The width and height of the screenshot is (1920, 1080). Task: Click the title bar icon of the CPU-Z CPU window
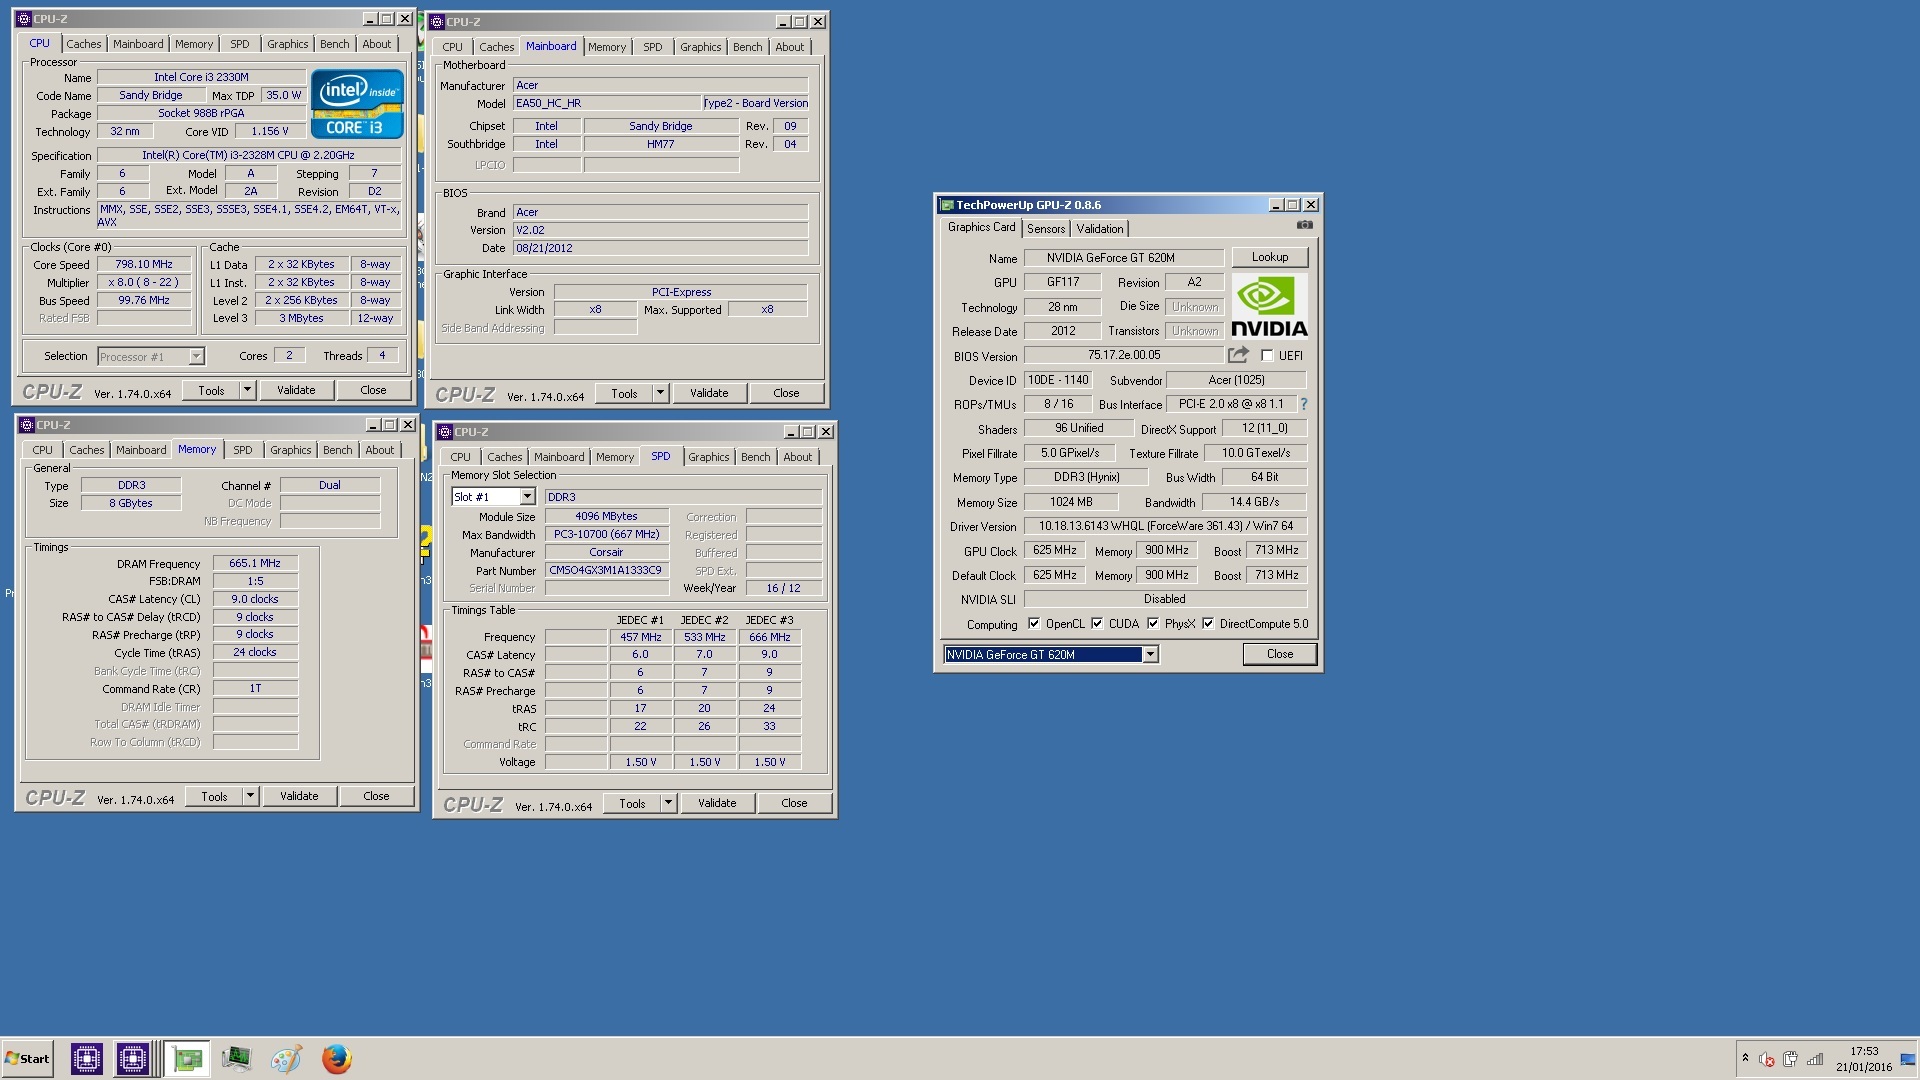(x=24, y=19)
